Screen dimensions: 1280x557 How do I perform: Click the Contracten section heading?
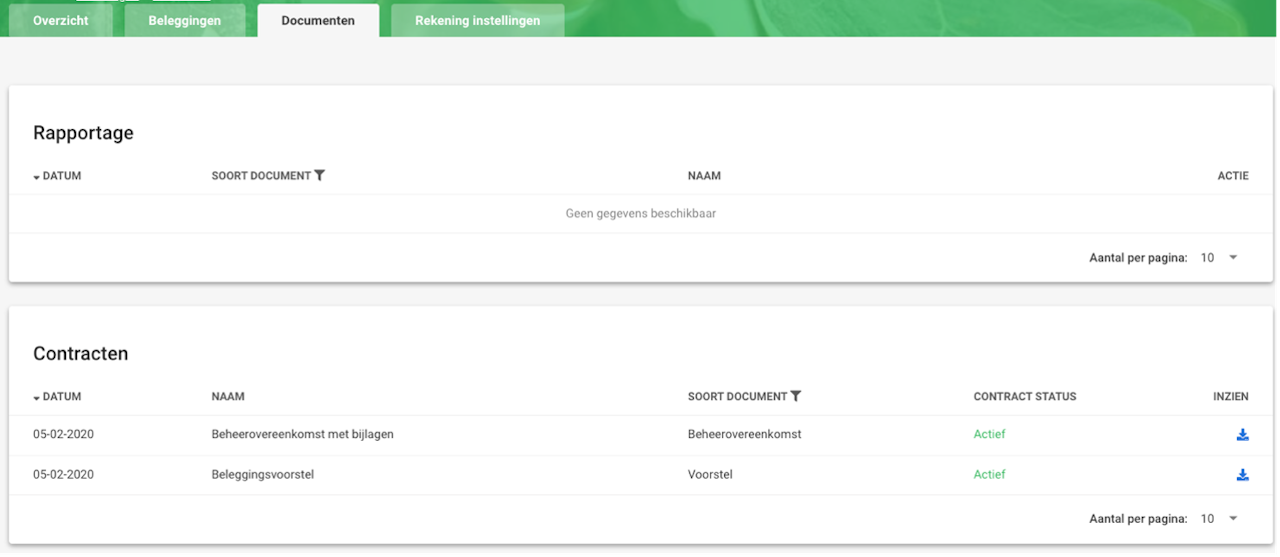point(81,354)
